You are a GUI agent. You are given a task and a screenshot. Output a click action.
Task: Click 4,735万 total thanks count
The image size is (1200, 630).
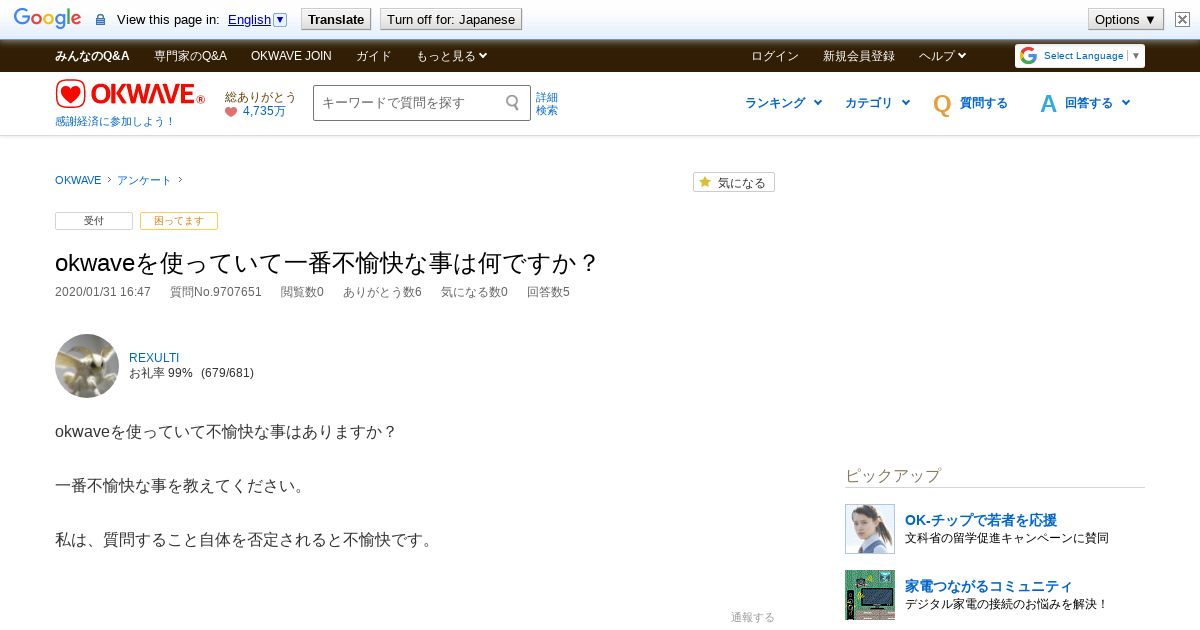point(264,111)
